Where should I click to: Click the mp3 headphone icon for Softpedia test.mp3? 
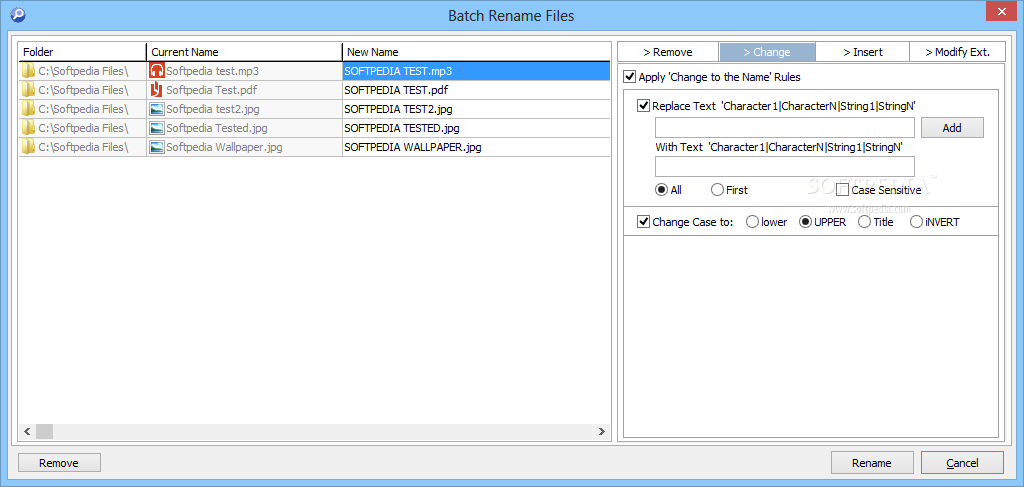tap(157, 71)
